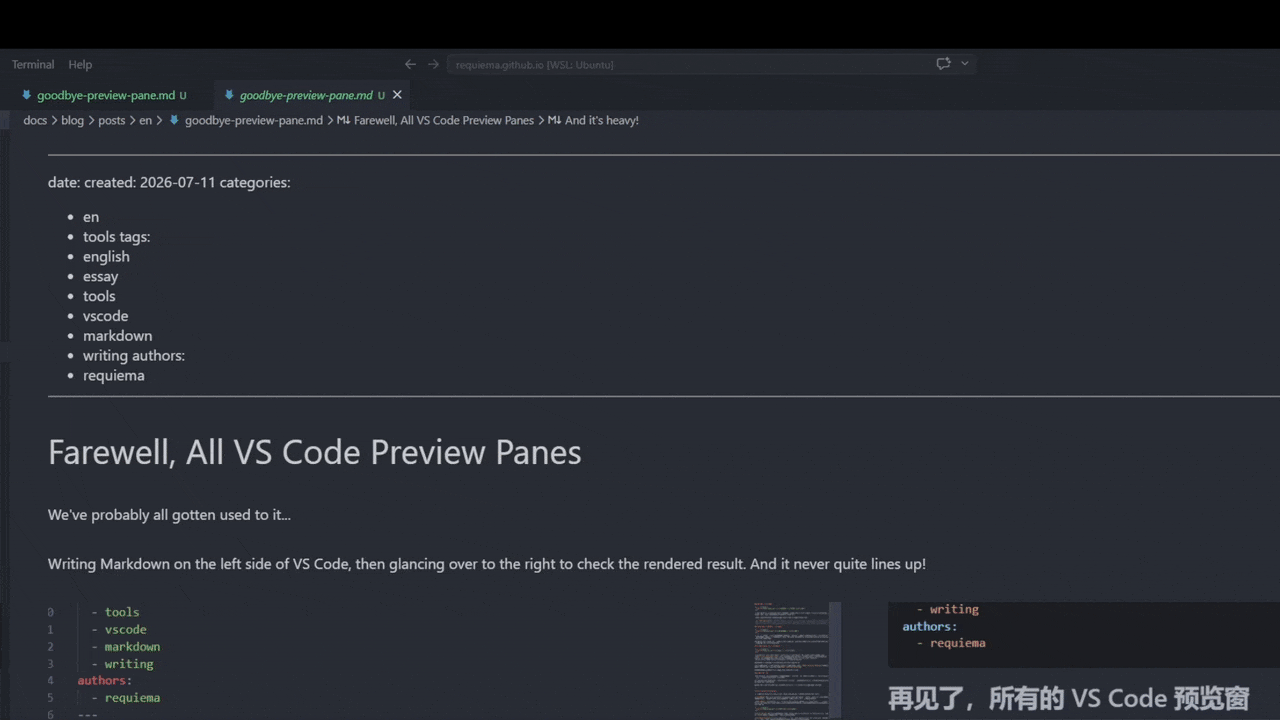Click the markdown symbol icon before the Farewell breadcrumb
The image size is (1280, 720).
343,120
